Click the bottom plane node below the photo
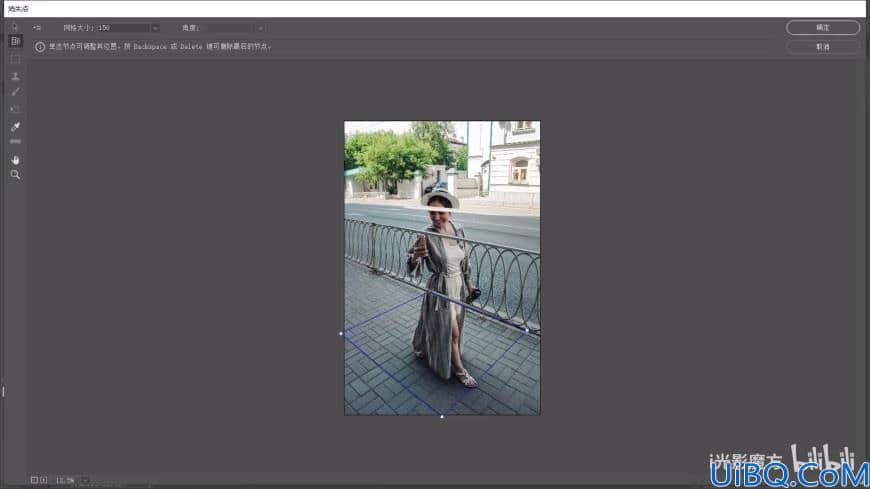Image resolution: width=870 pixels, height=489 pixels. point(442,416)
